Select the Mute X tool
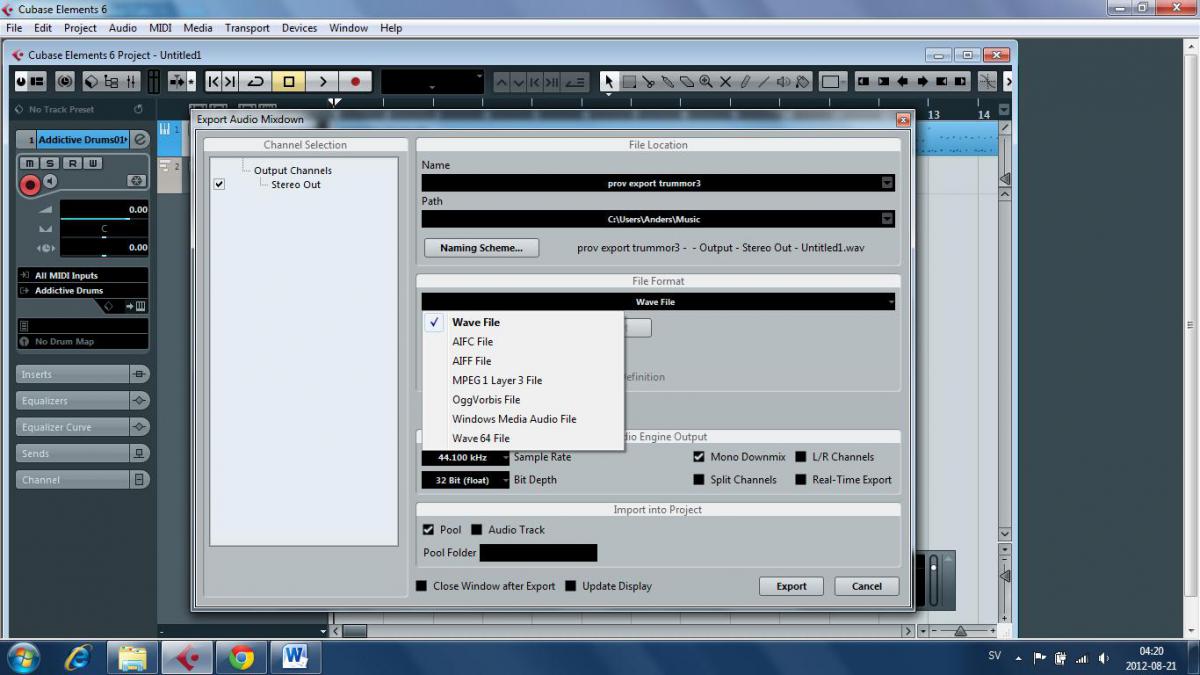Viewport: 1200px width, 675px height. pos(726,82)
